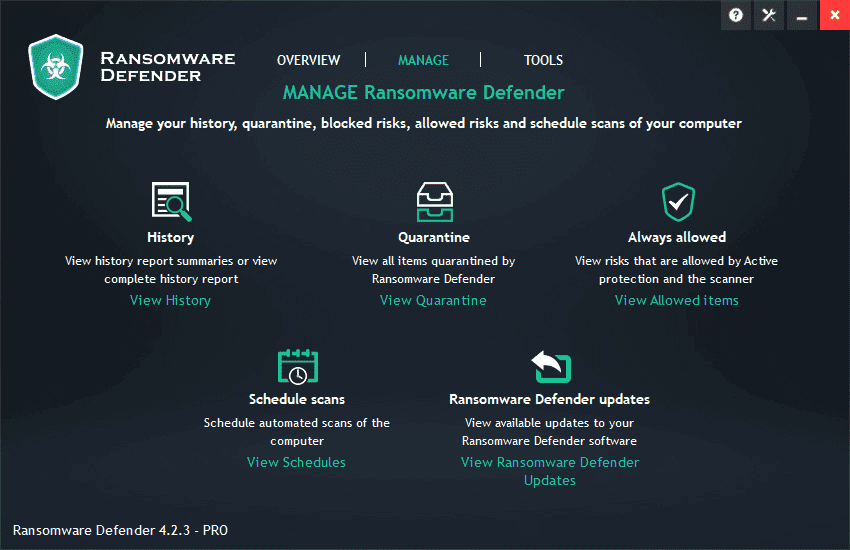The height and width of the screenshot is (550, 850).
Task: Click the Ransomware Defender biohazard shield logo
Action: click(x=56, y=67)
